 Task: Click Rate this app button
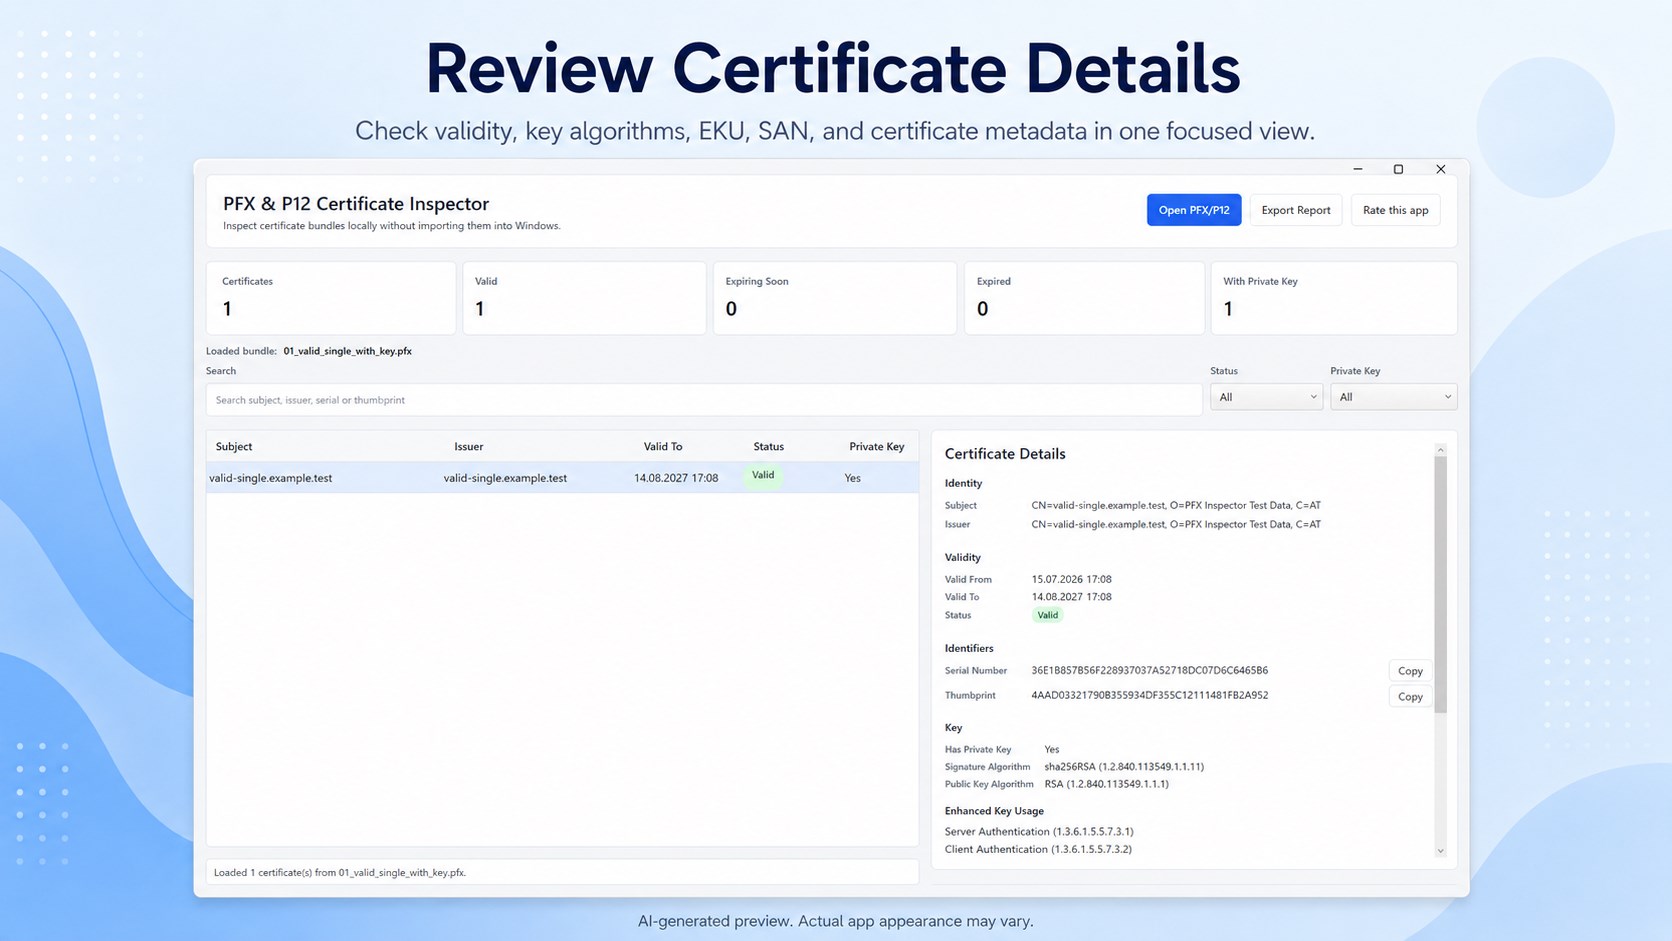[1395, 210]
